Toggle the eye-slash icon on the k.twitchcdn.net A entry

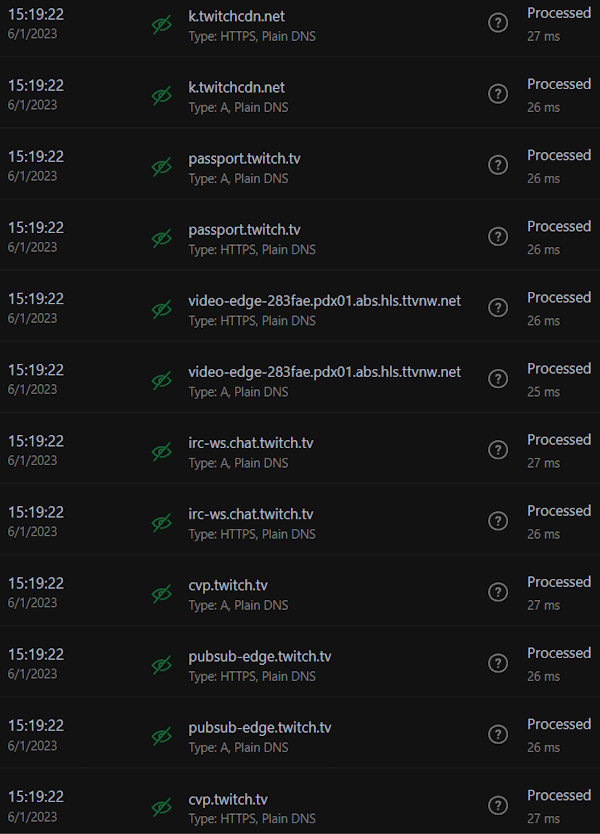pos(162,93)
